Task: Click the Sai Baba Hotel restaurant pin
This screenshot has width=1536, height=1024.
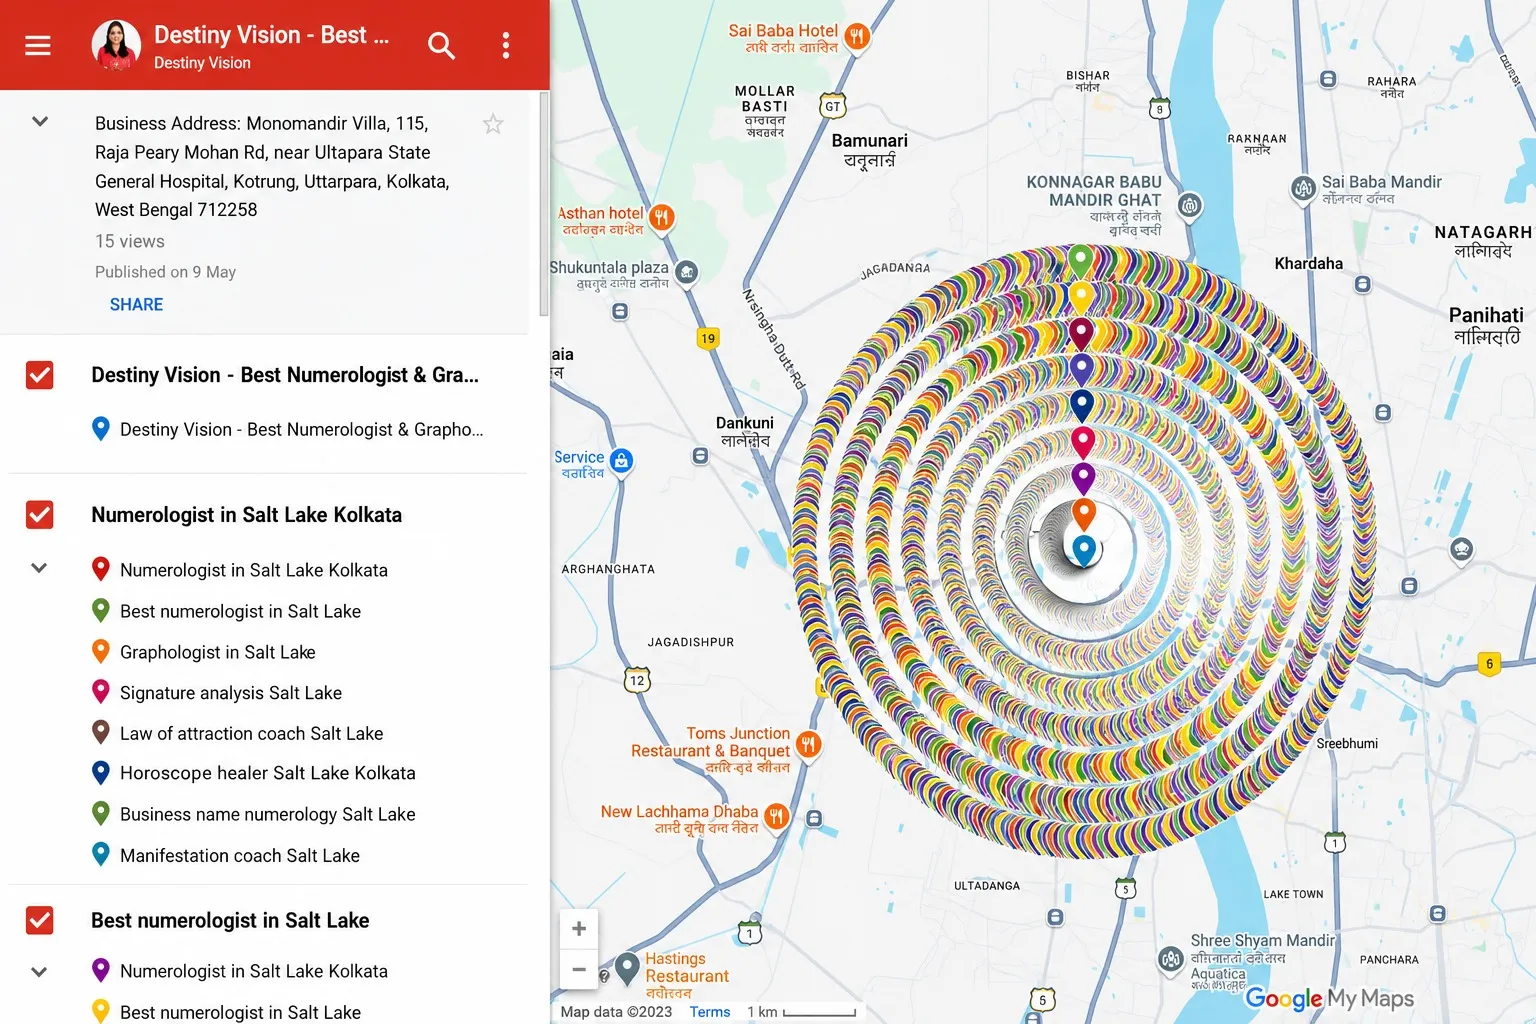Action: tap(857, 37)
